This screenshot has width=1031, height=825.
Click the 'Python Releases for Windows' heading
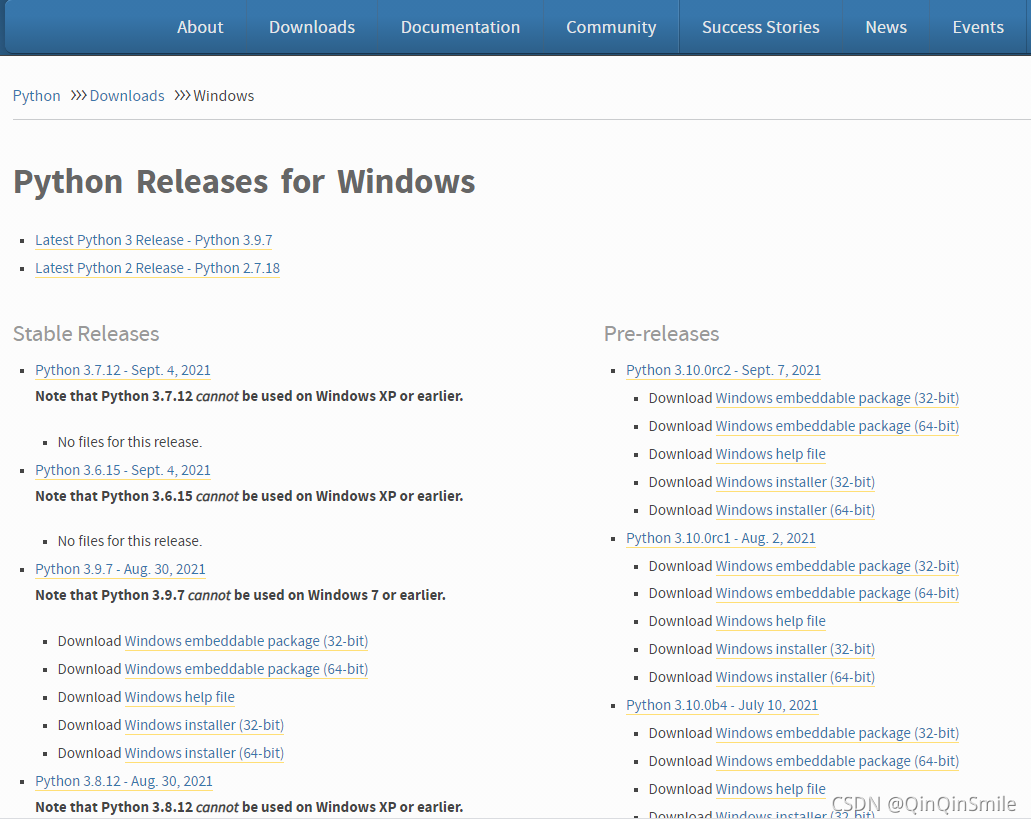244,182
